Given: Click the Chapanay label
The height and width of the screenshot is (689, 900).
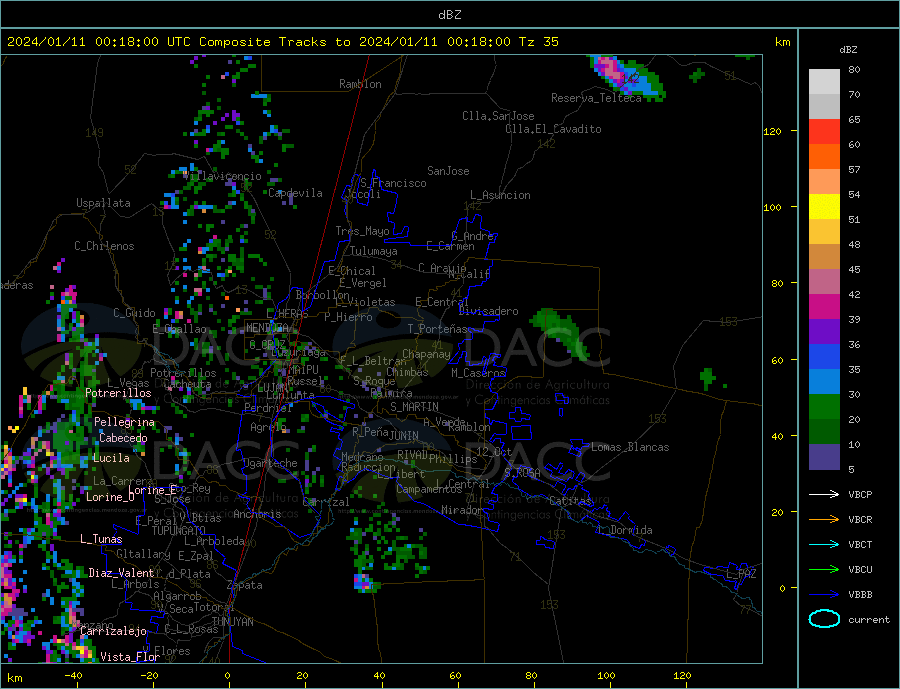Looking at the screenshot, I should pyautogui.click(x=426, y=354).
